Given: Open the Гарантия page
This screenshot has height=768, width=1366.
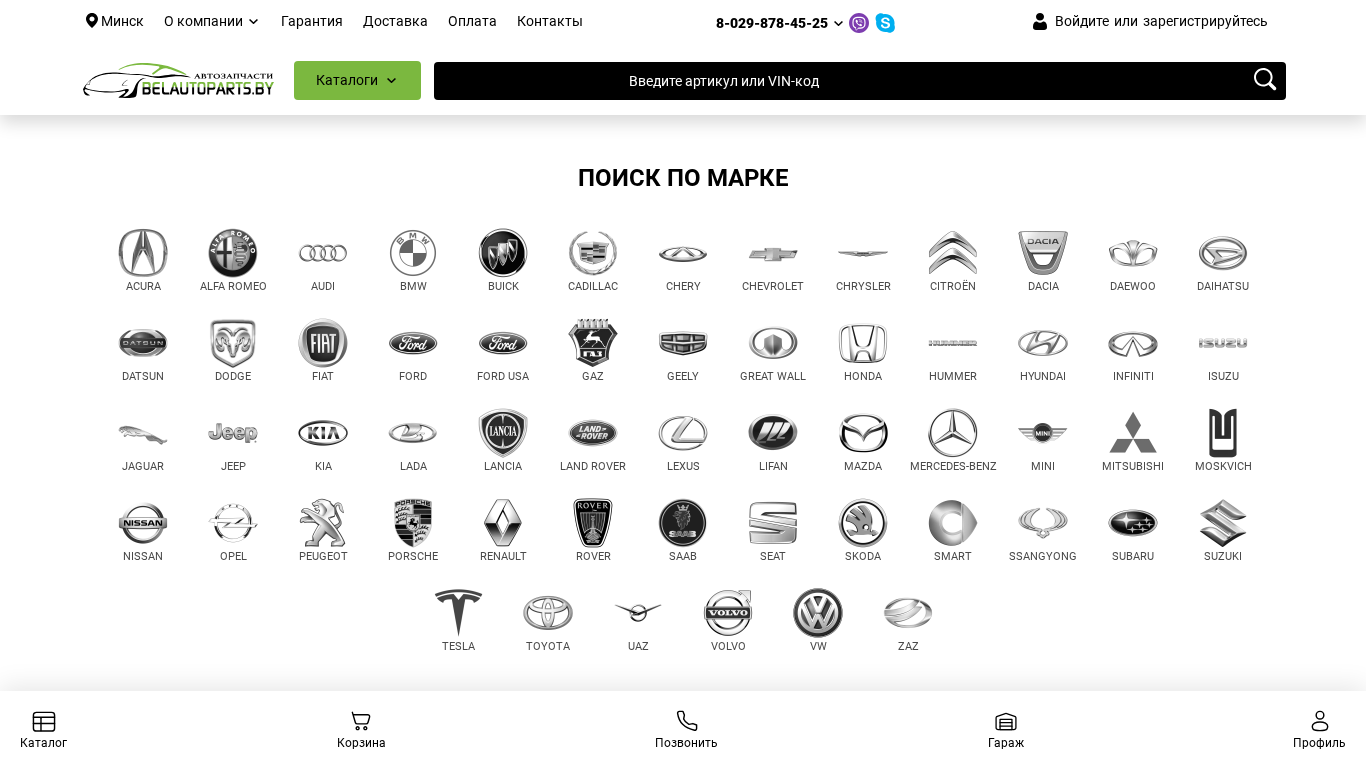Looking at the screenshot, I should pyautogui.click(x=312, y=21).
